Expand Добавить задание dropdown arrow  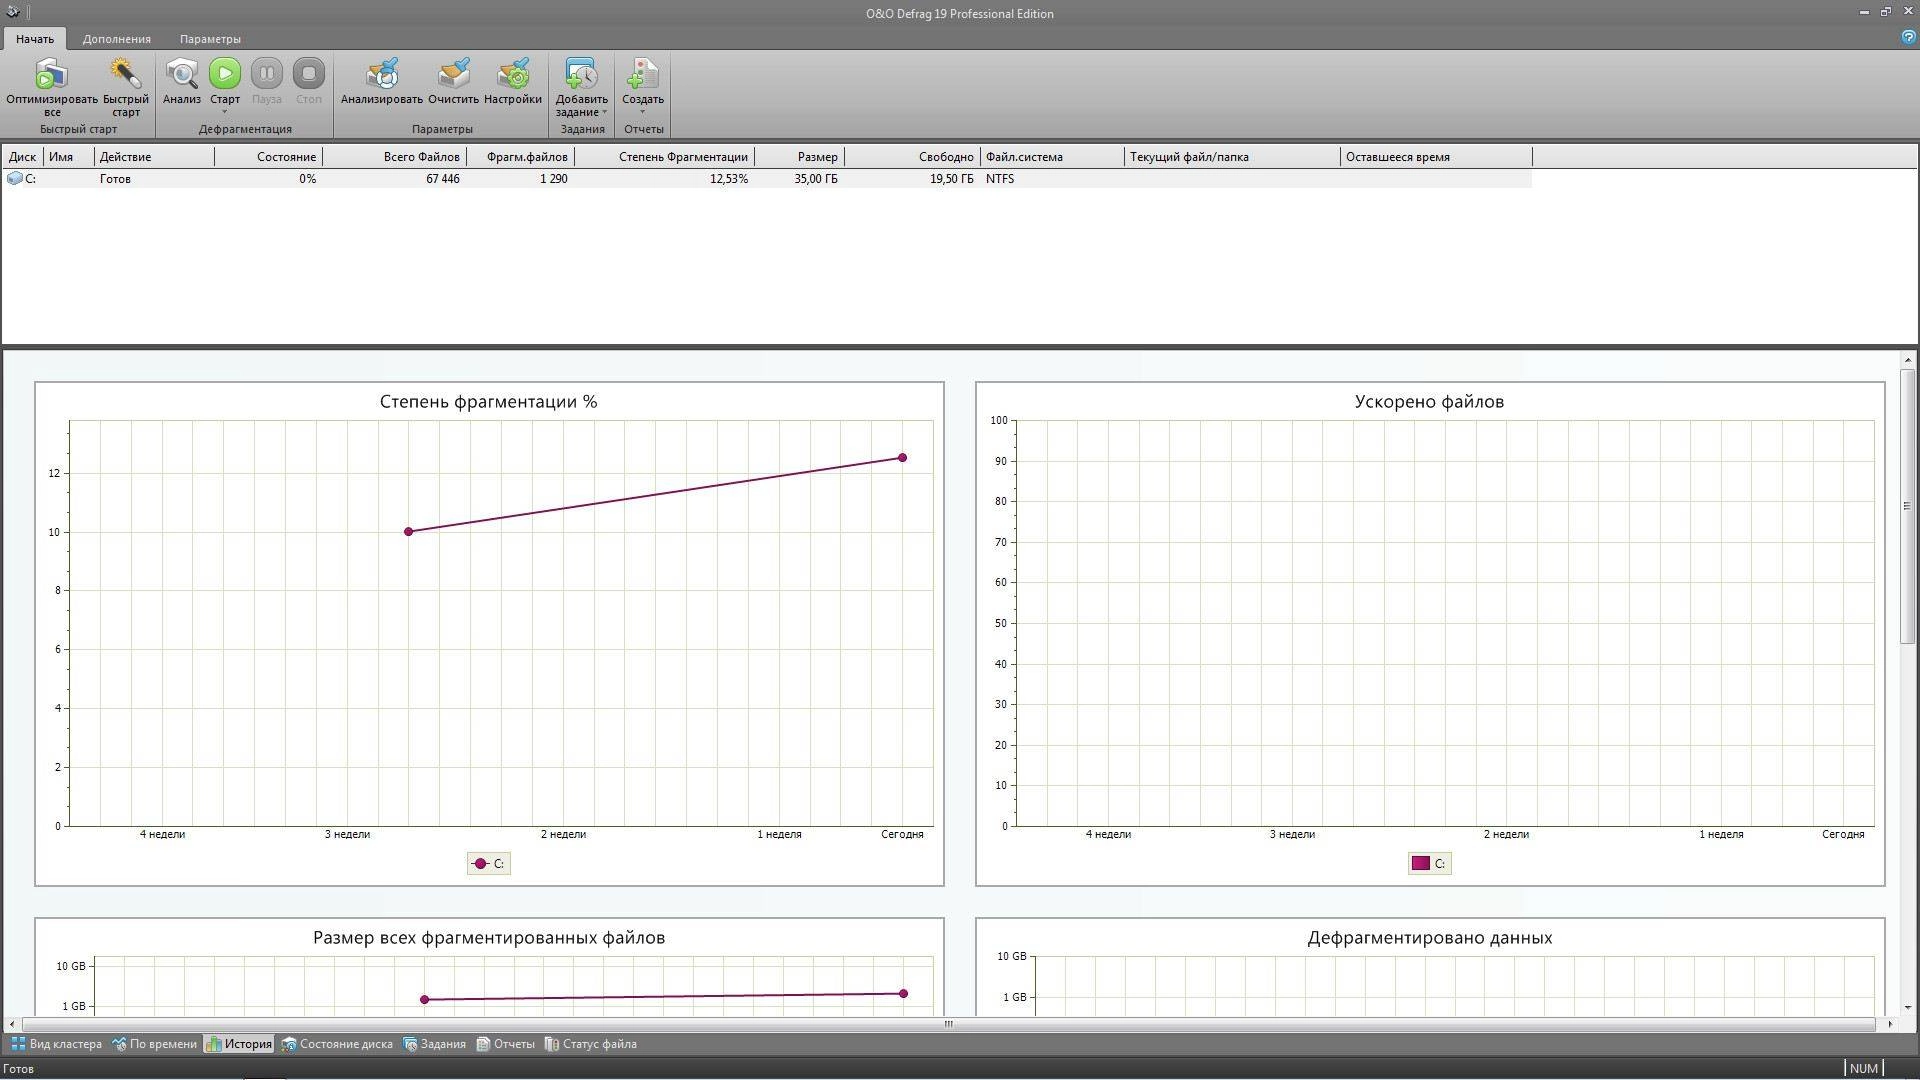604,112
